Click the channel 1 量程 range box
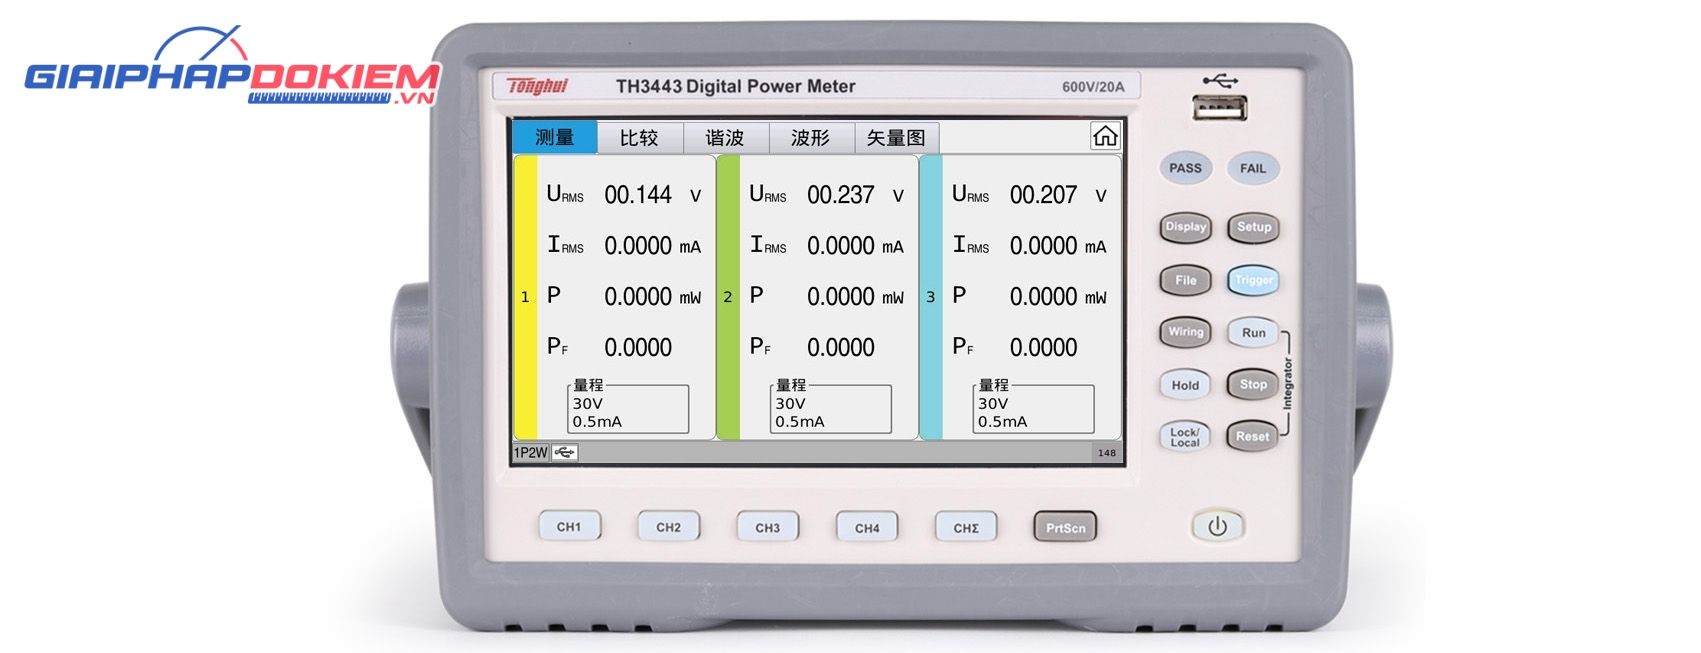Screen dimensions: 1701x653 click(x=628, y=406)
